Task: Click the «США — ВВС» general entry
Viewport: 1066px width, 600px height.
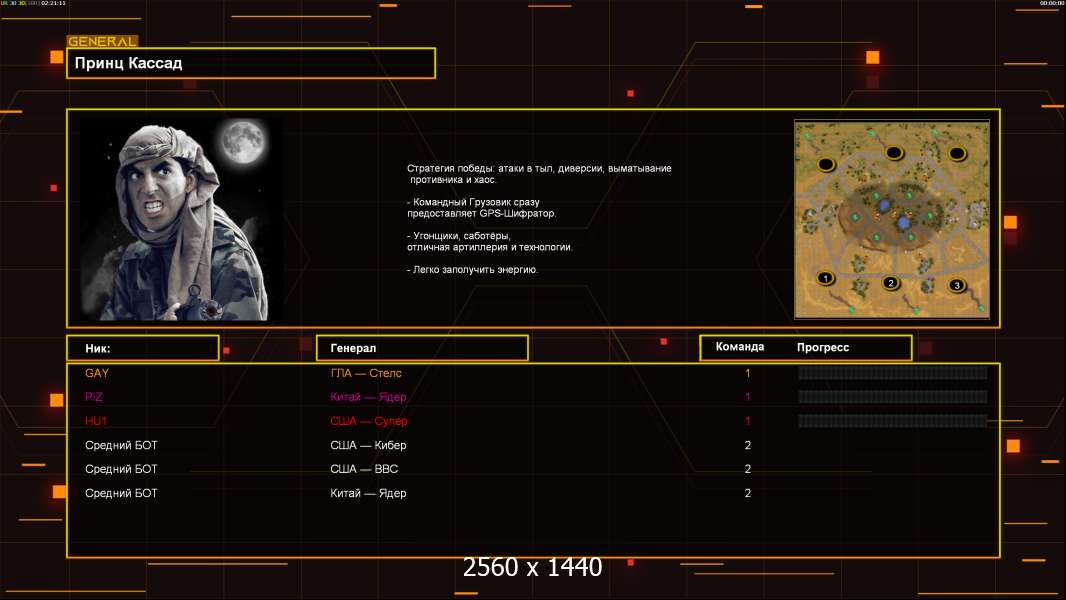Action: pos(364,469)
